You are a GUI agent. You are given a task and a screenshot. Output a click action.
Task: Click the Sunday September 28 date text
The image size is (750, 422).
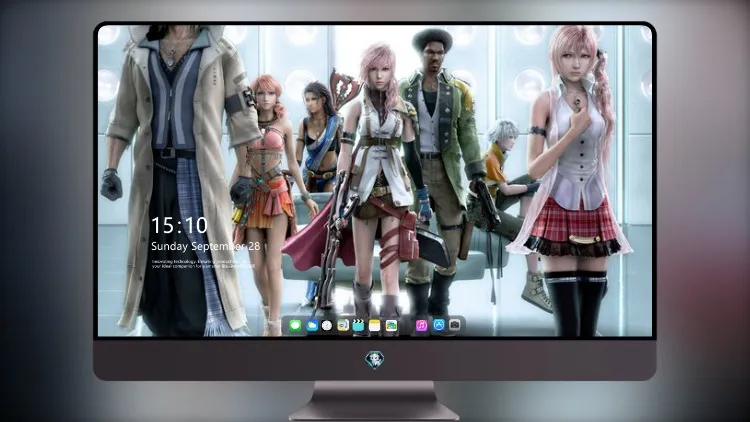pos(206,246)
